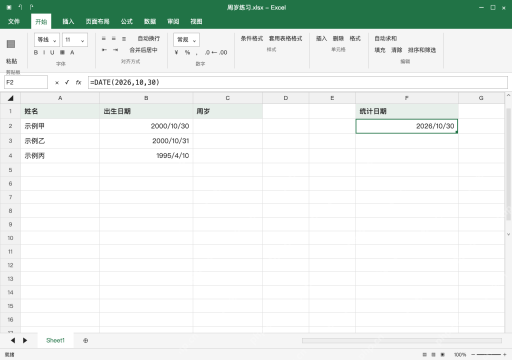Click the horizontal scrollbar
The width and height of the screenshot is (512, 360).
(402, 341)
